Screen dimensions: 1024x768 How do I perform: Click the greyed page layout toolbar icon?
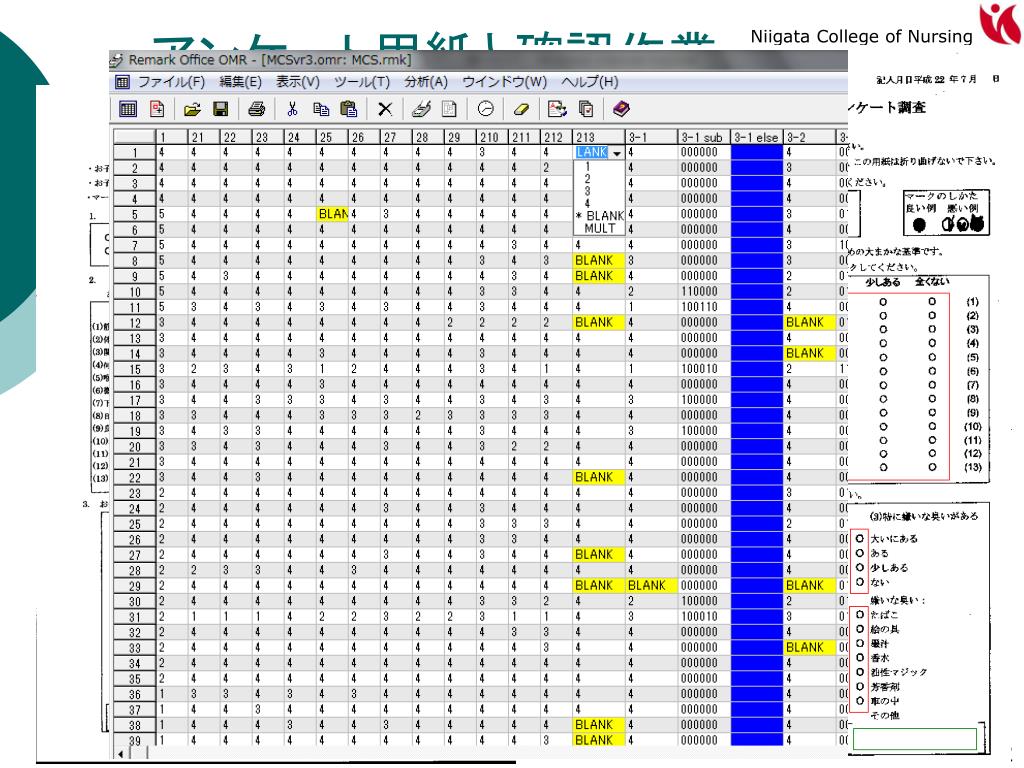[449, 109]
